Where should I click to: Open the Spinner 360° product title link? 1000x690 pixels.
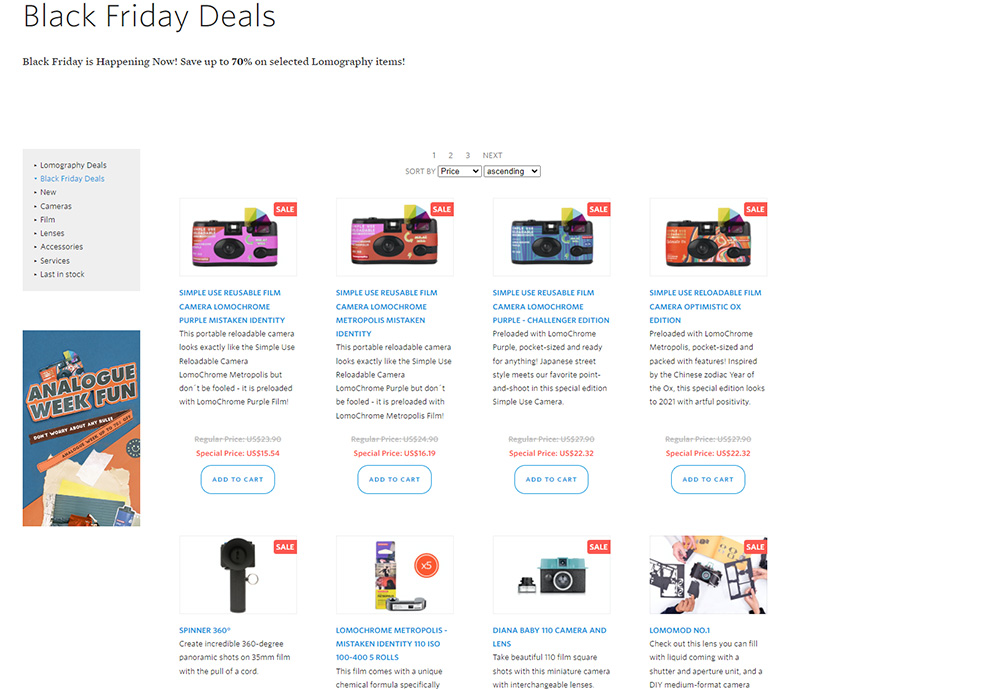tap(205, 630)
